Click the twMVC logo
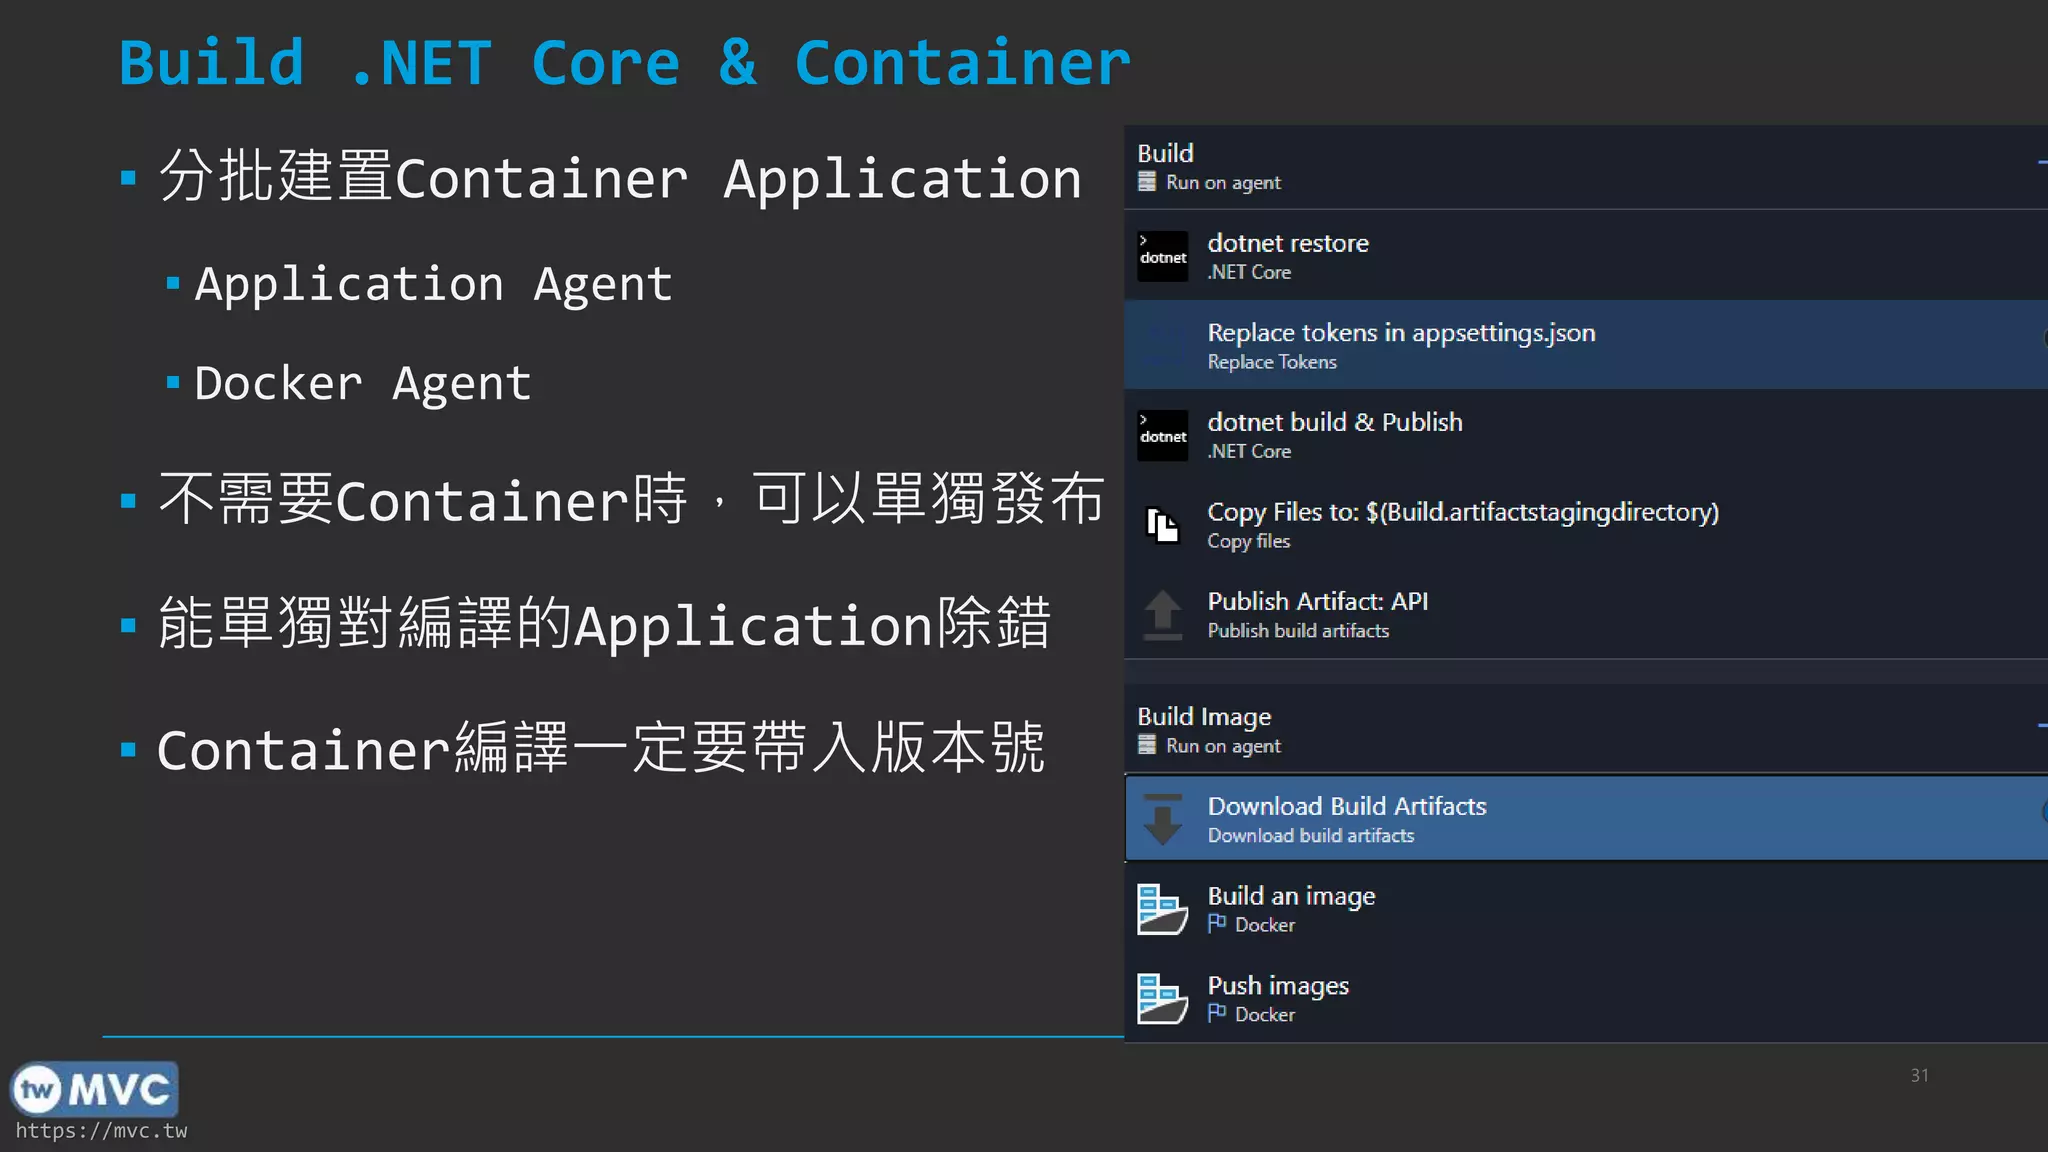 [x=94, y=1089]
